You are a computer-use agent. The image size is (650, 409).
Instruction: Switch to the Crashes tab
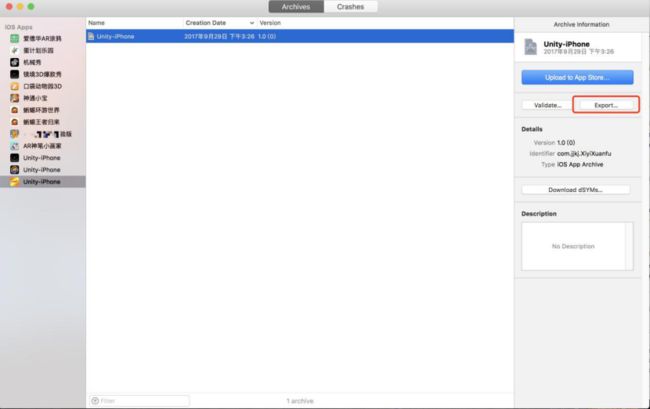coord(350,7)
